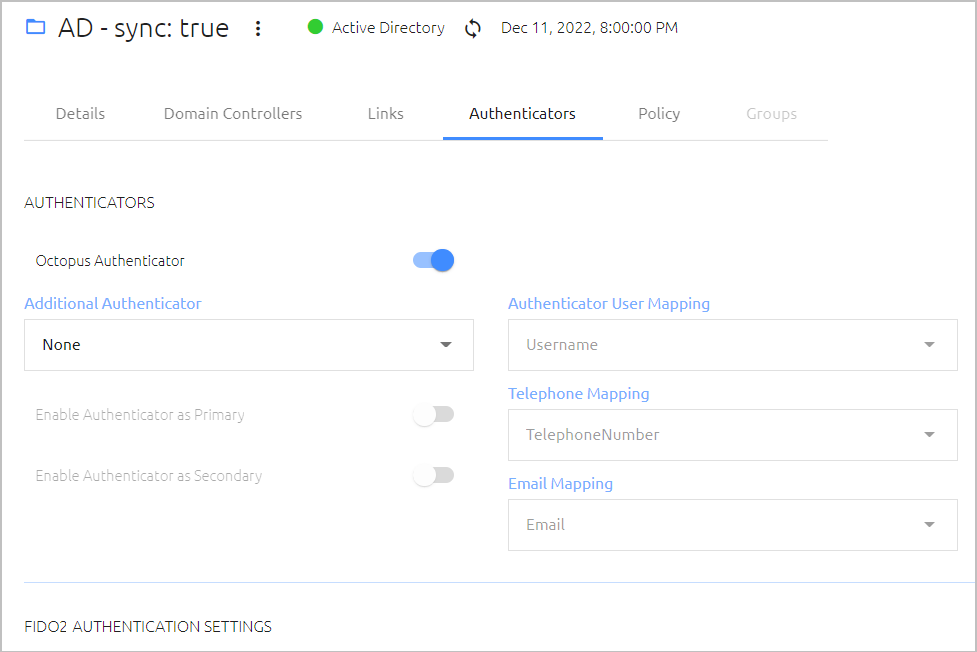Open the three-dot more options menu
This screenshot has height=652, width=977.
point(258,28)
